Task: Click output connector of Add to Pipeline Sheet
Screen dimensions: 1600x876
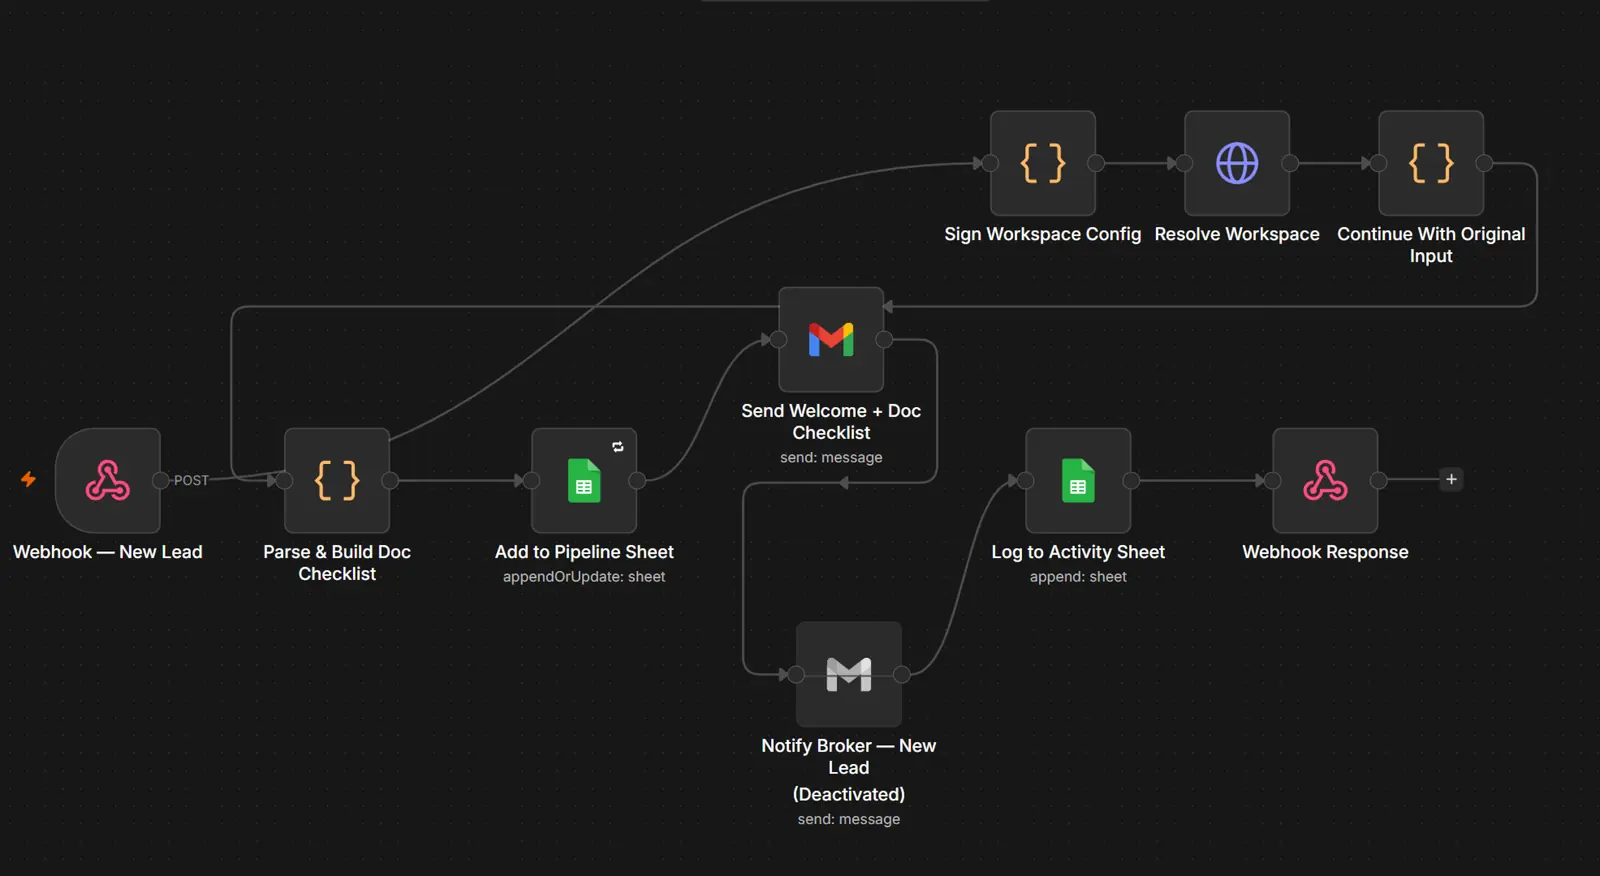Action: click(x=637, y=480)
